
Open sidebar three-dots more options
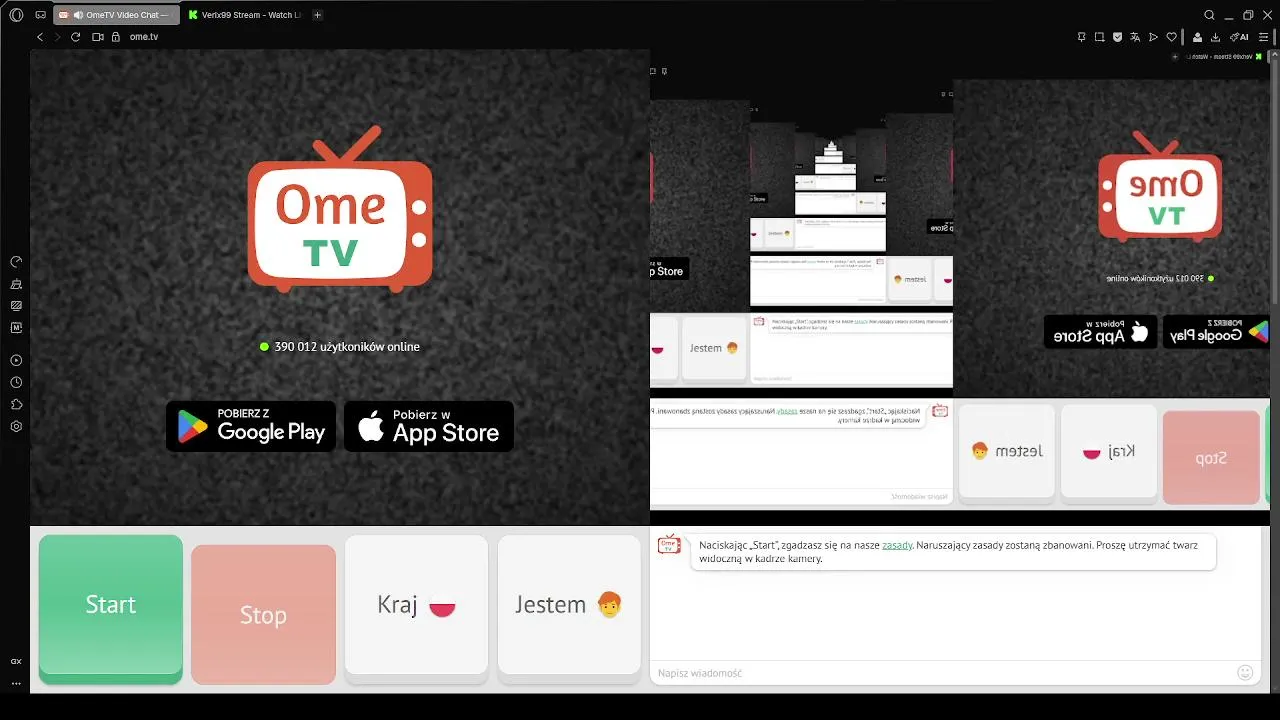pos(16,684)
